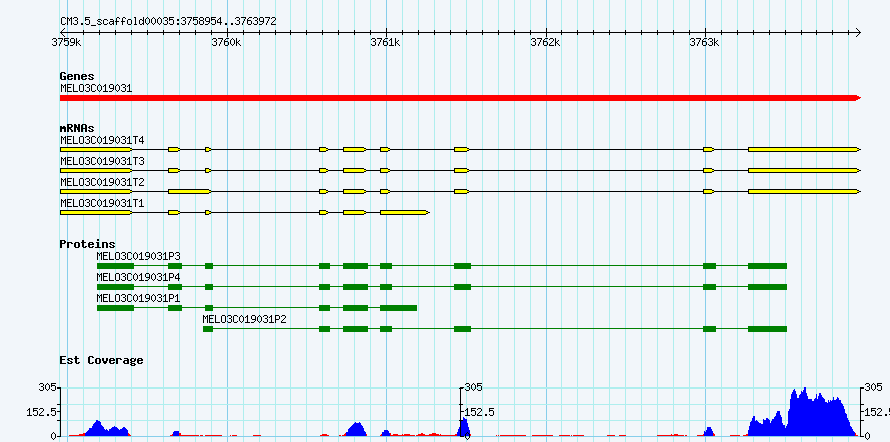The width and height of the screenshot is (890, 442).
Task: Click the last wide block of MELO3C019031P1
Action: (398, 308)
